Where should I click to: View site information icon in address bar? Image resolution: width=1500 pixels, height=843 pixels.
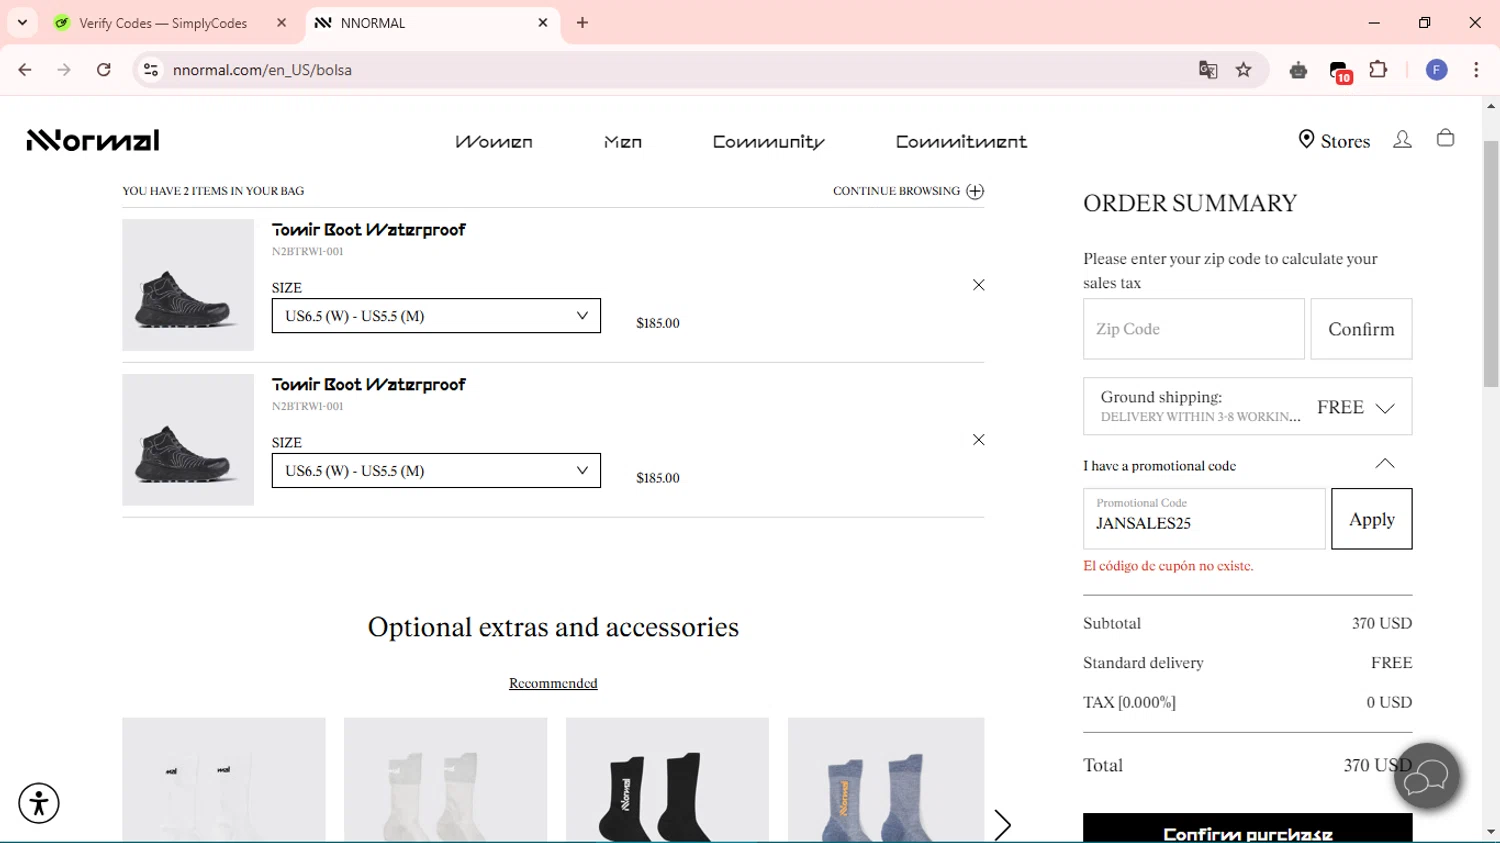tap(151, 70)
